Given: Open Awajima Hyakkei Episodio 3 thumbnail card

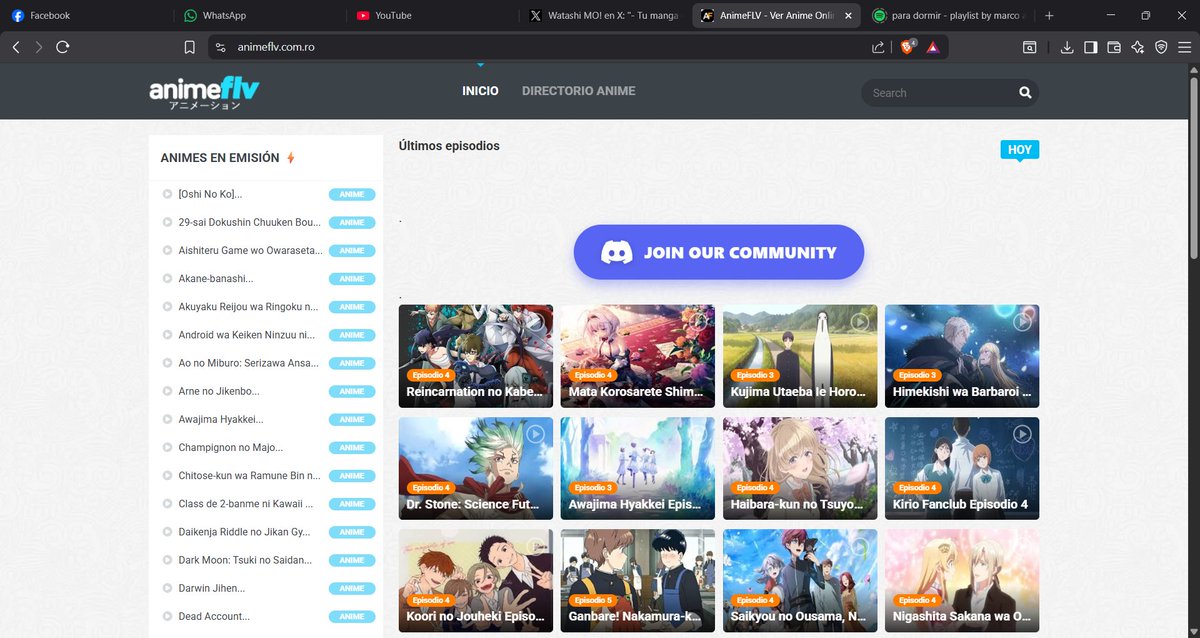Looking at the screenshot, I should point(638,468).
